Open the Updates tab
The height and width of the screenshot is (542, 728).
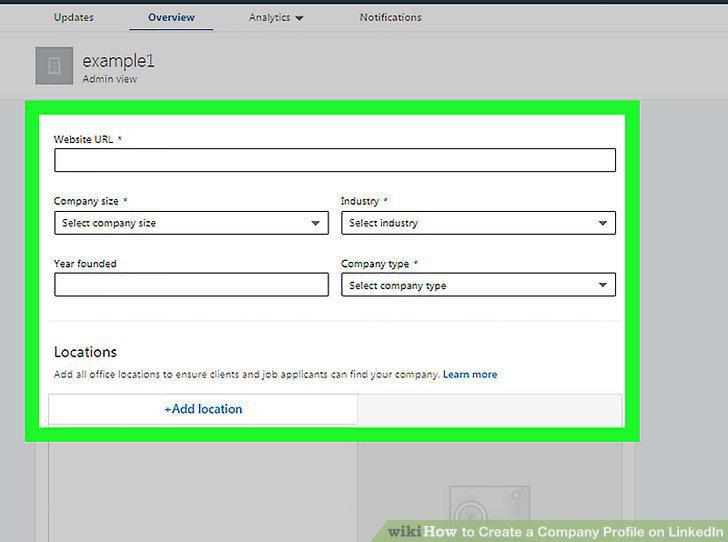[x=73, y=18]
